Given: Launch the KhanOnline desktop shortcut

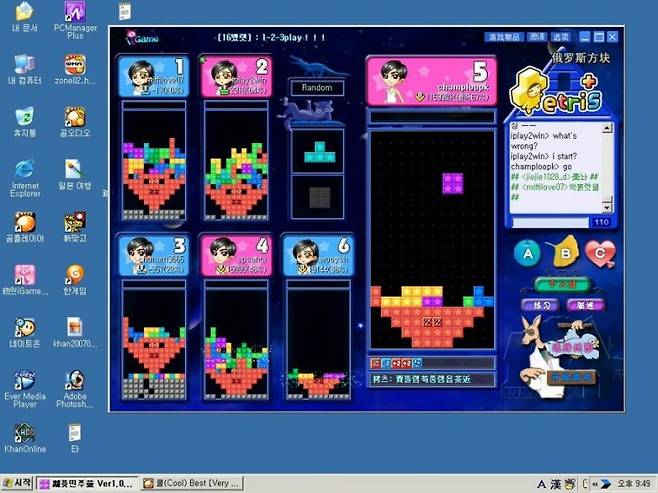Looking at the screenshot, I should click(x=25, y=438).
